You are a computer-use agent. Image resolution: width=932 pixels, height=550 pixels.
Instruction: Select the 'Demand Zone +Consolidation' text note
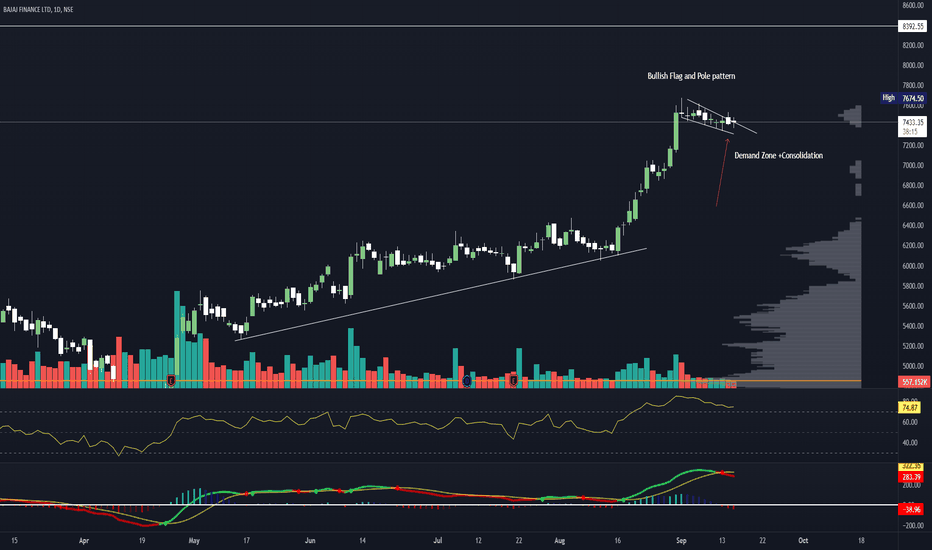[779, 156]
